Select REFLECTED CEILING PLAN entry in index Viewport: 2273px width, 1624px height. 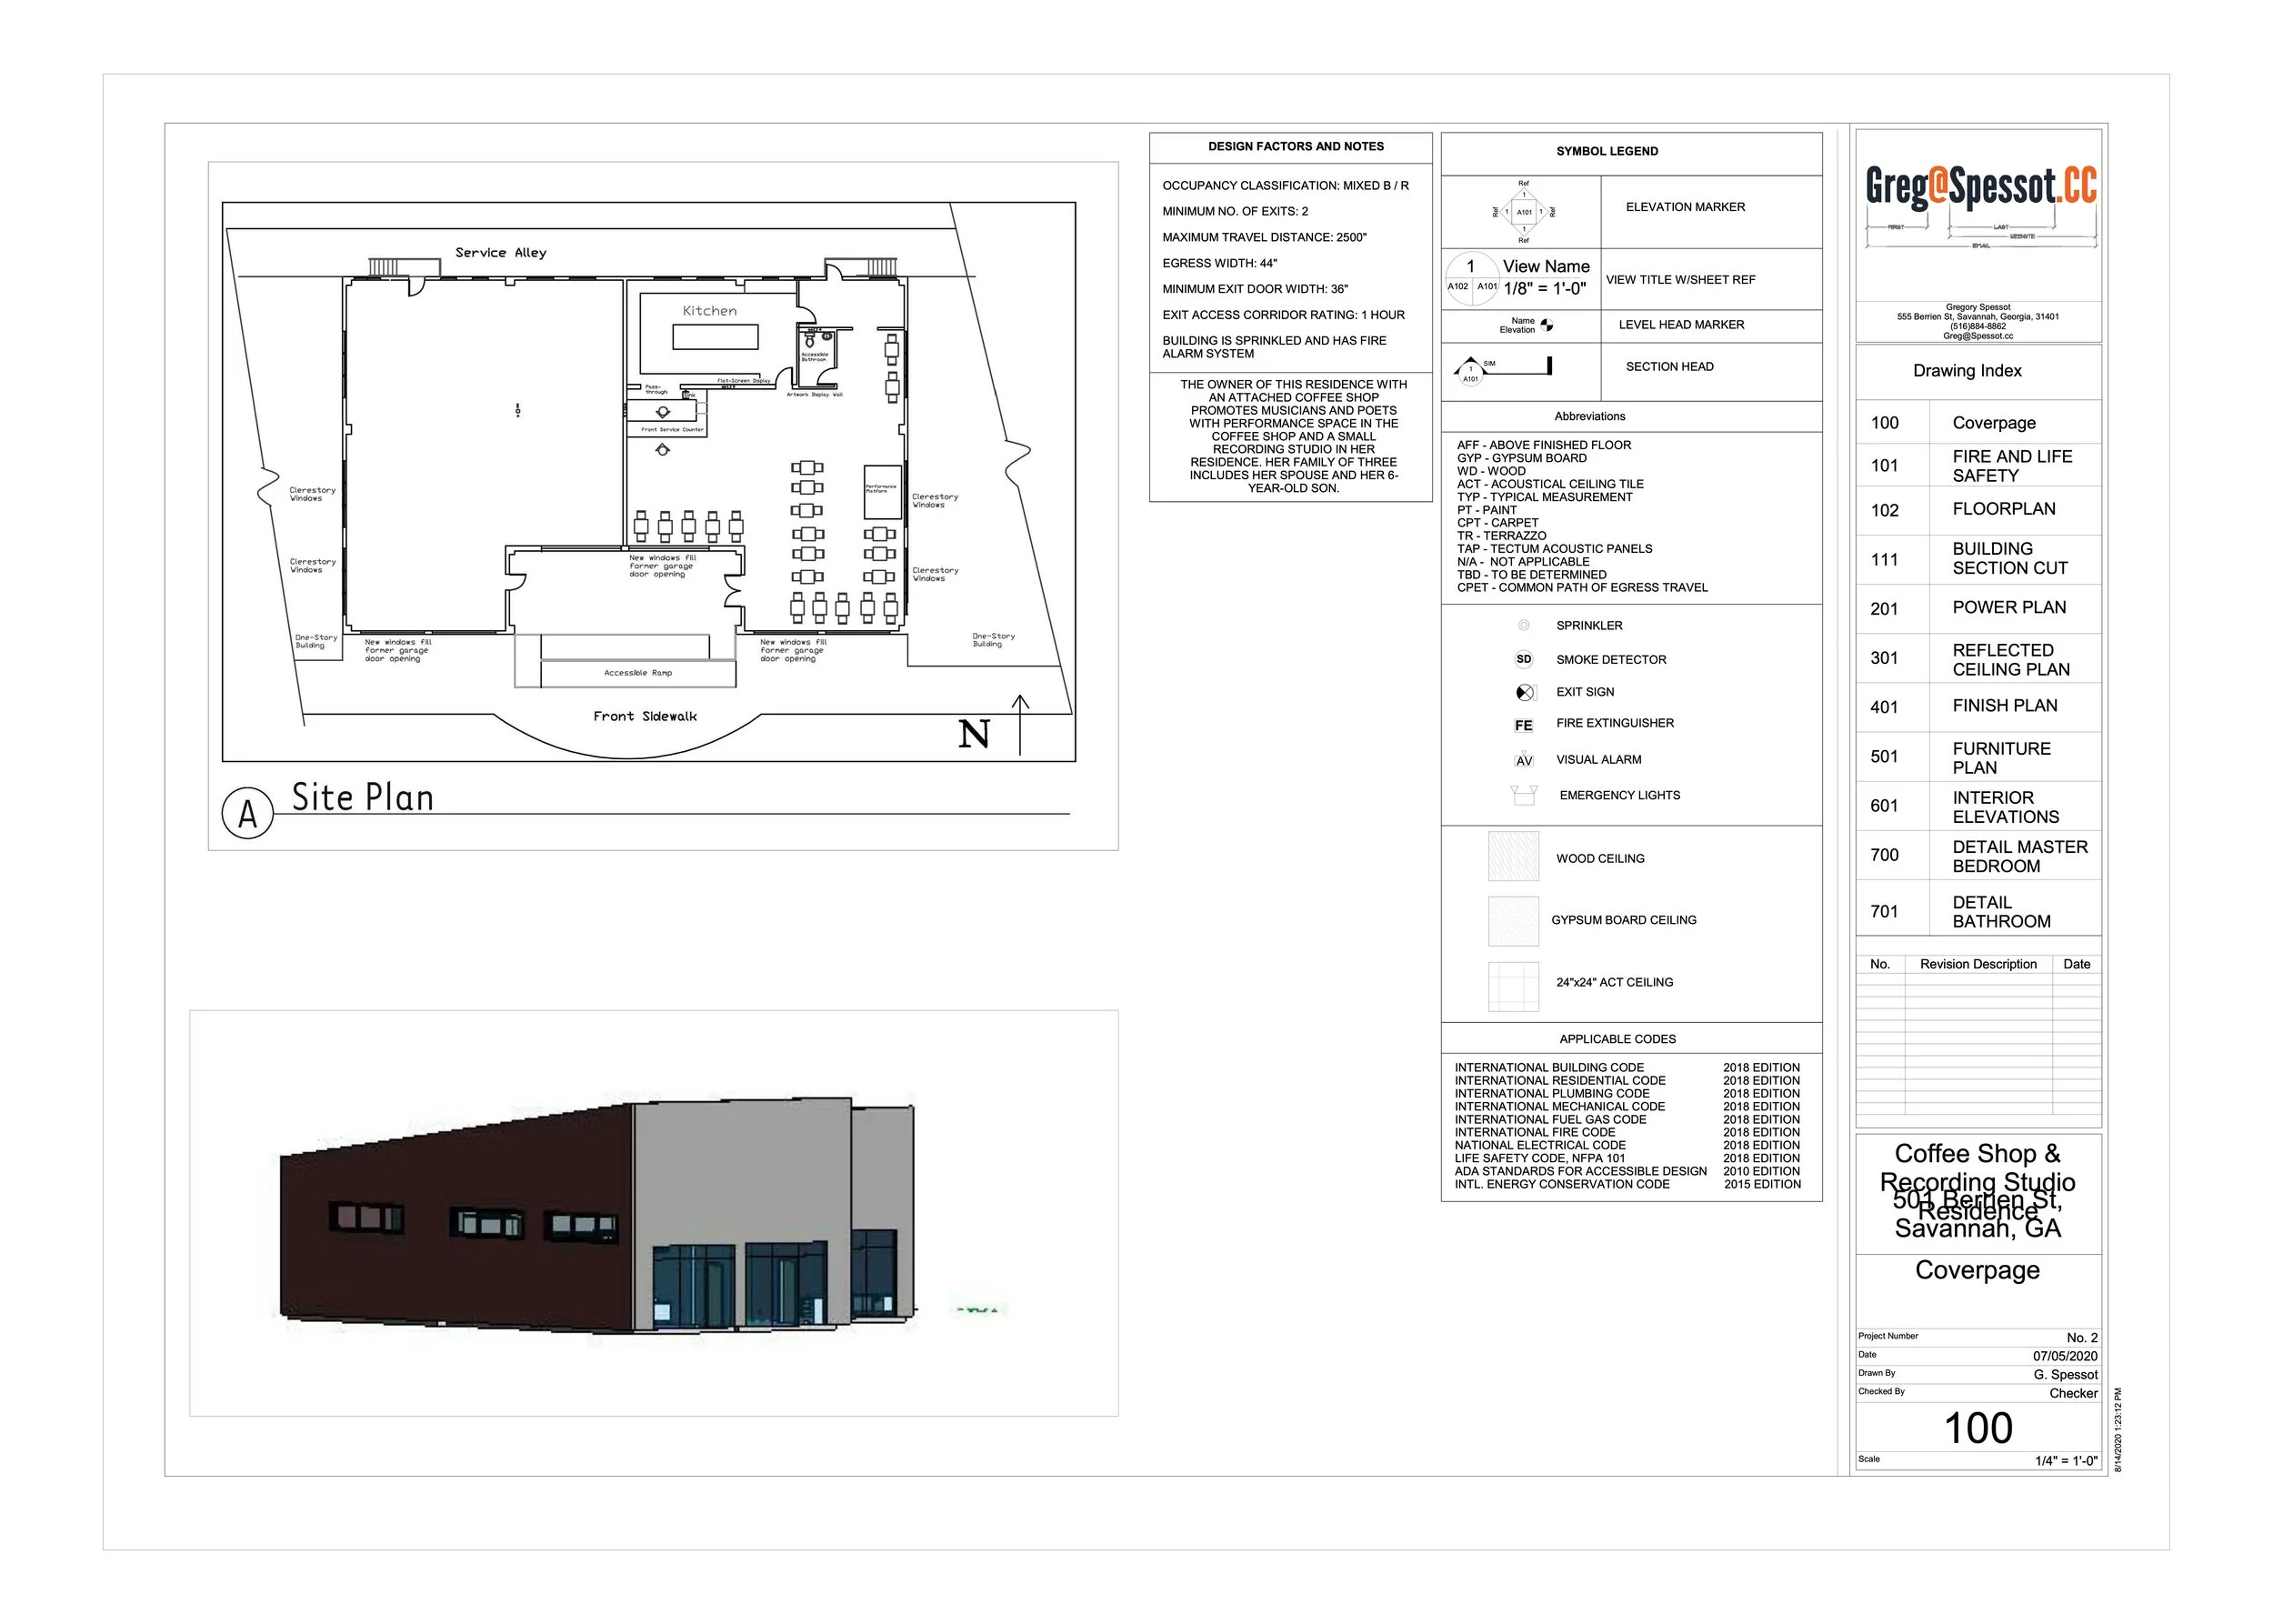[2010, 659]
